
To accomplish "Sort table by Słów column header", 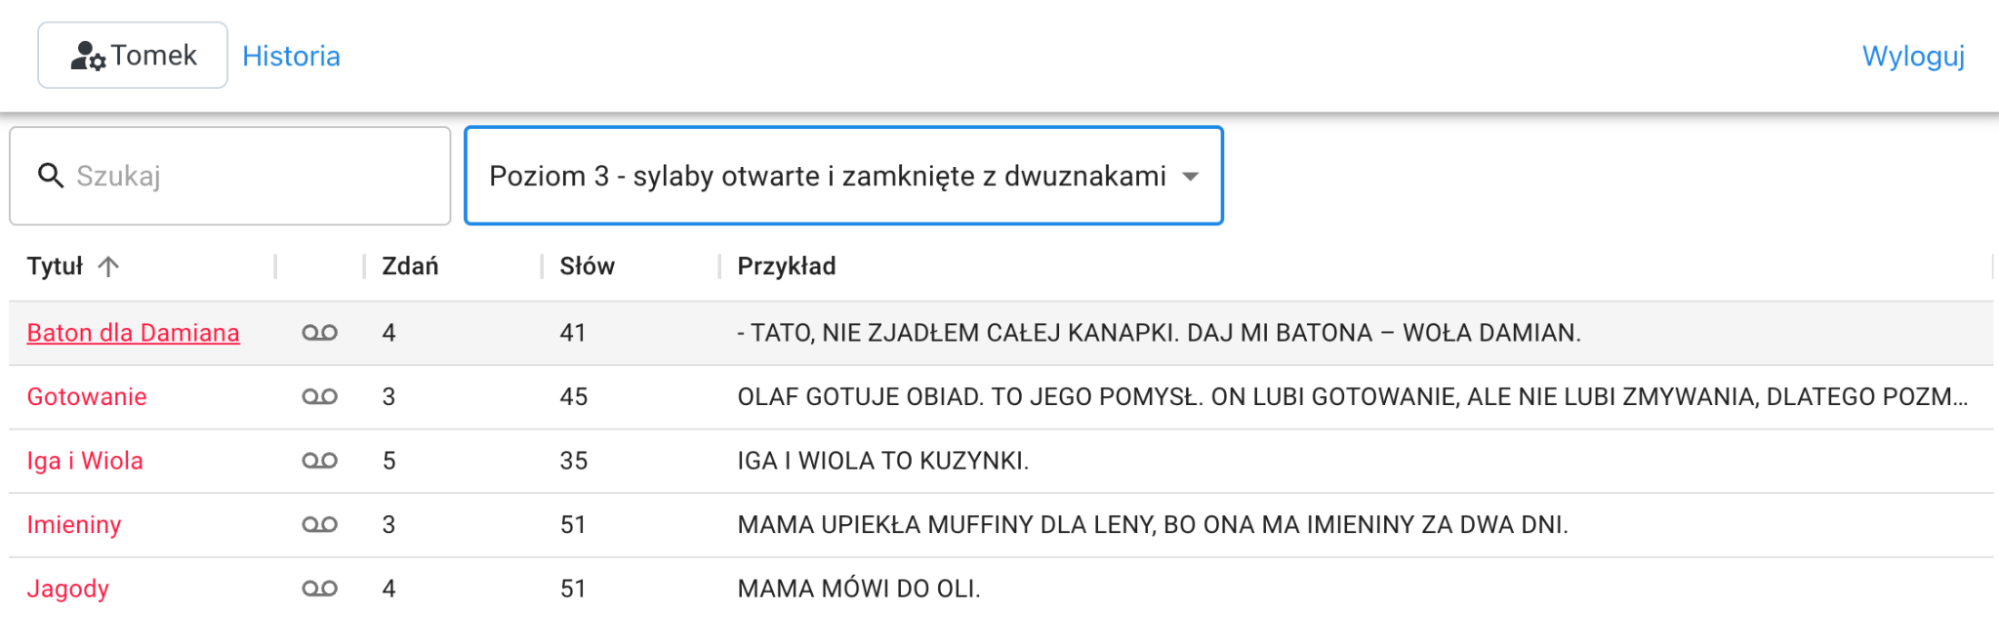I will tap(587, 266).
